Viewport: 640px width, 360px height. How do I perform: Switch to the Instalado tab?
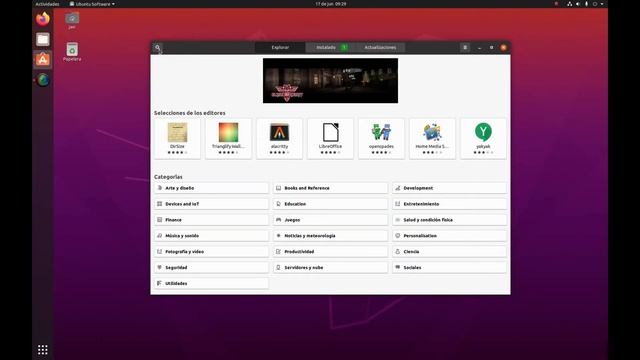tap(330, 47)
